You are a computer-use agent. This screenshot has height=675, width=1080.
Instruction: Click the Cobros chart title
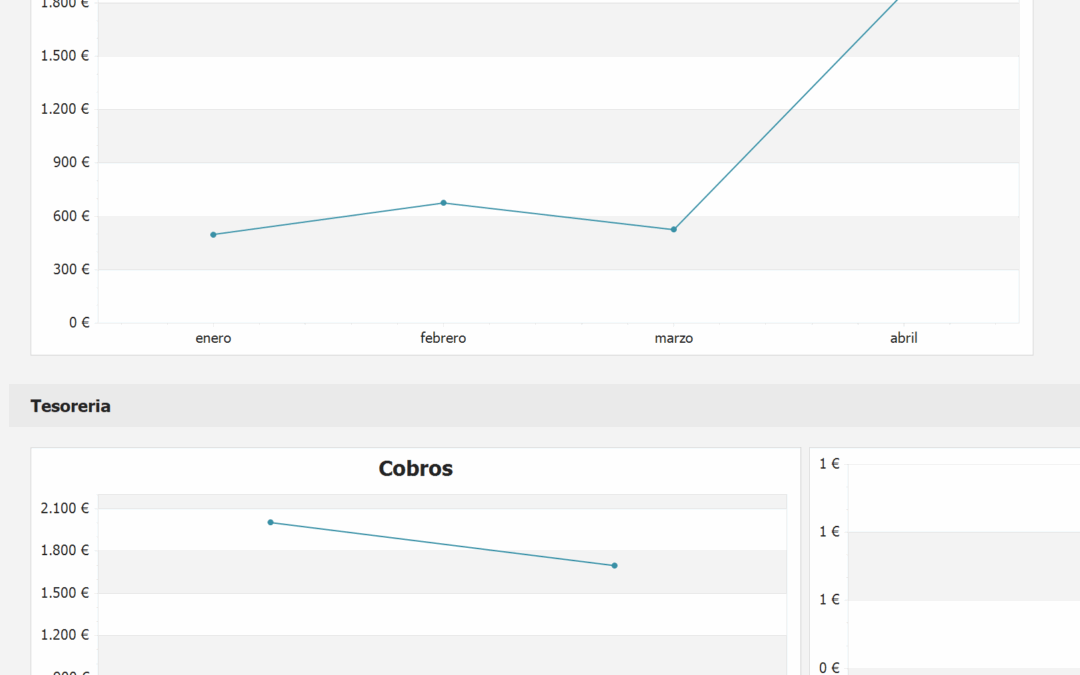tap(415, 468)
